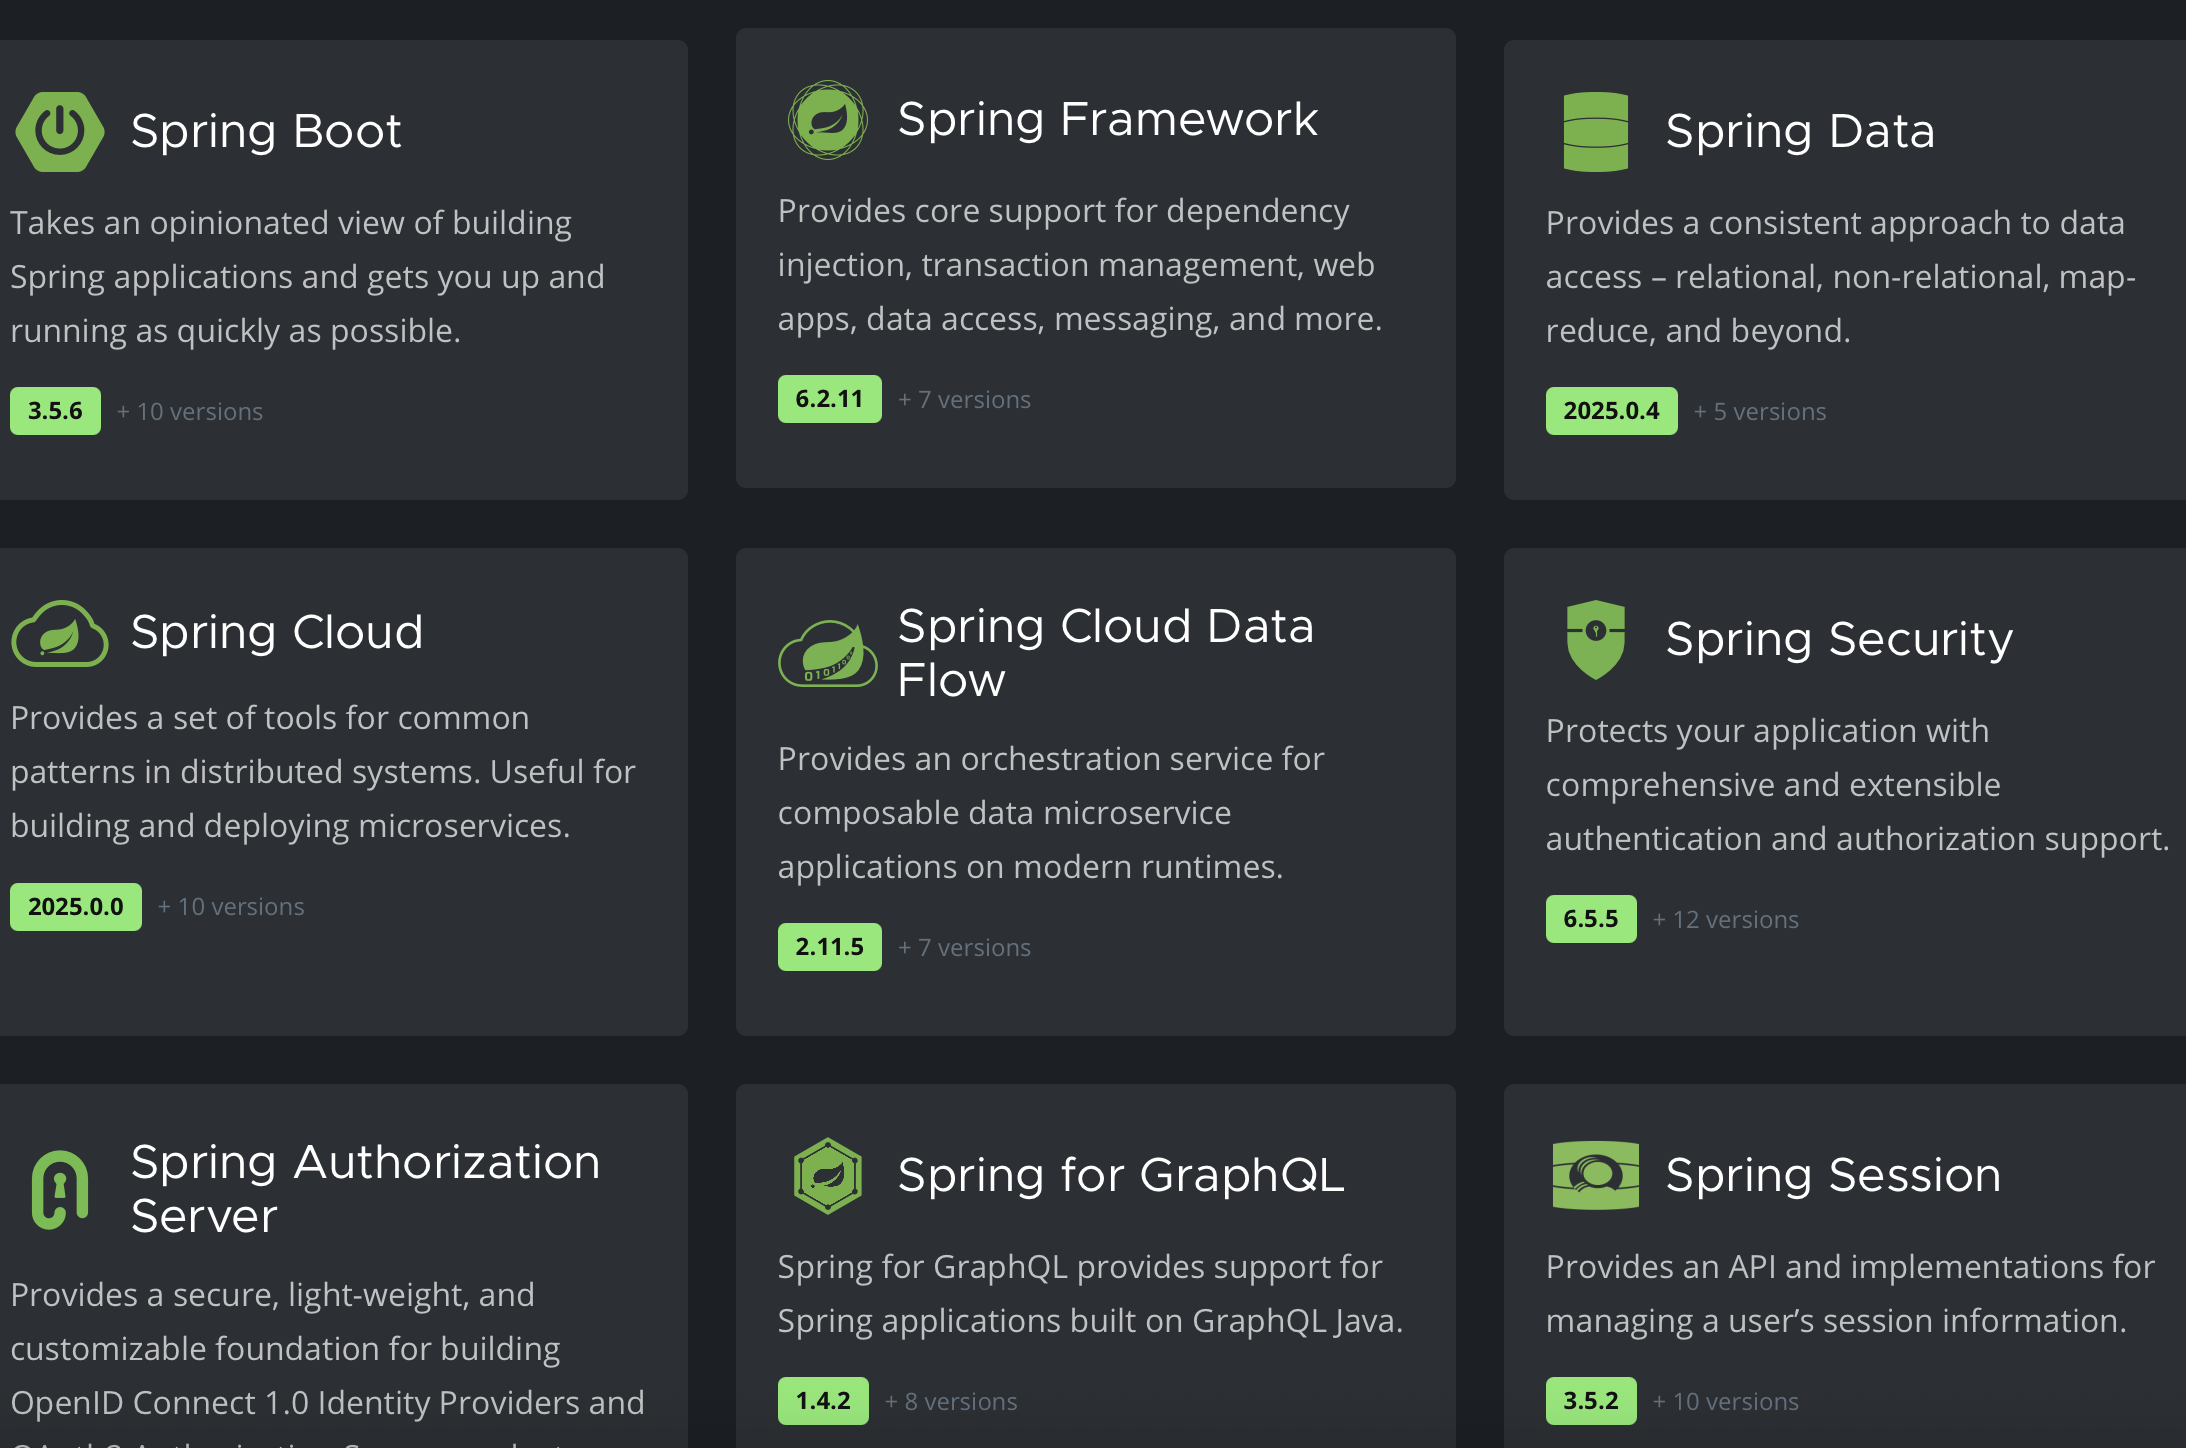Show Spring Security's '+ 12 versions'
The width and height of the screenshot is (2186, 1448).
(x=1725, y=920)
